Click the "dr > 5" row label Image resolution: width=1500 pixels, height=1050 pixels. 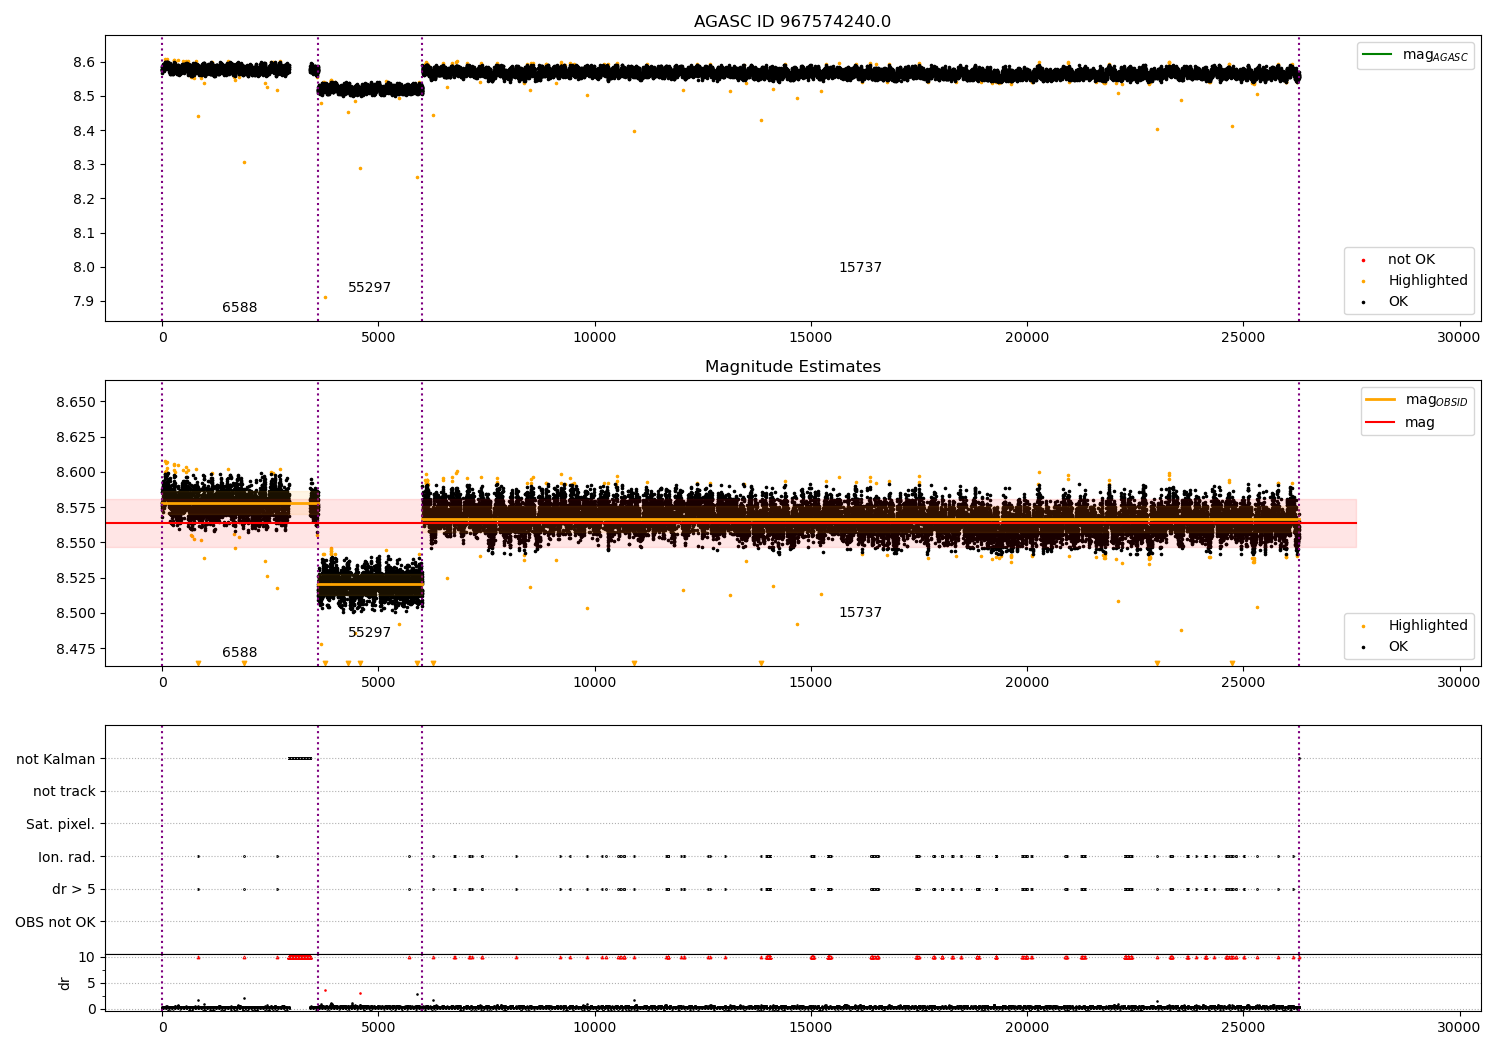pos(74,889)
